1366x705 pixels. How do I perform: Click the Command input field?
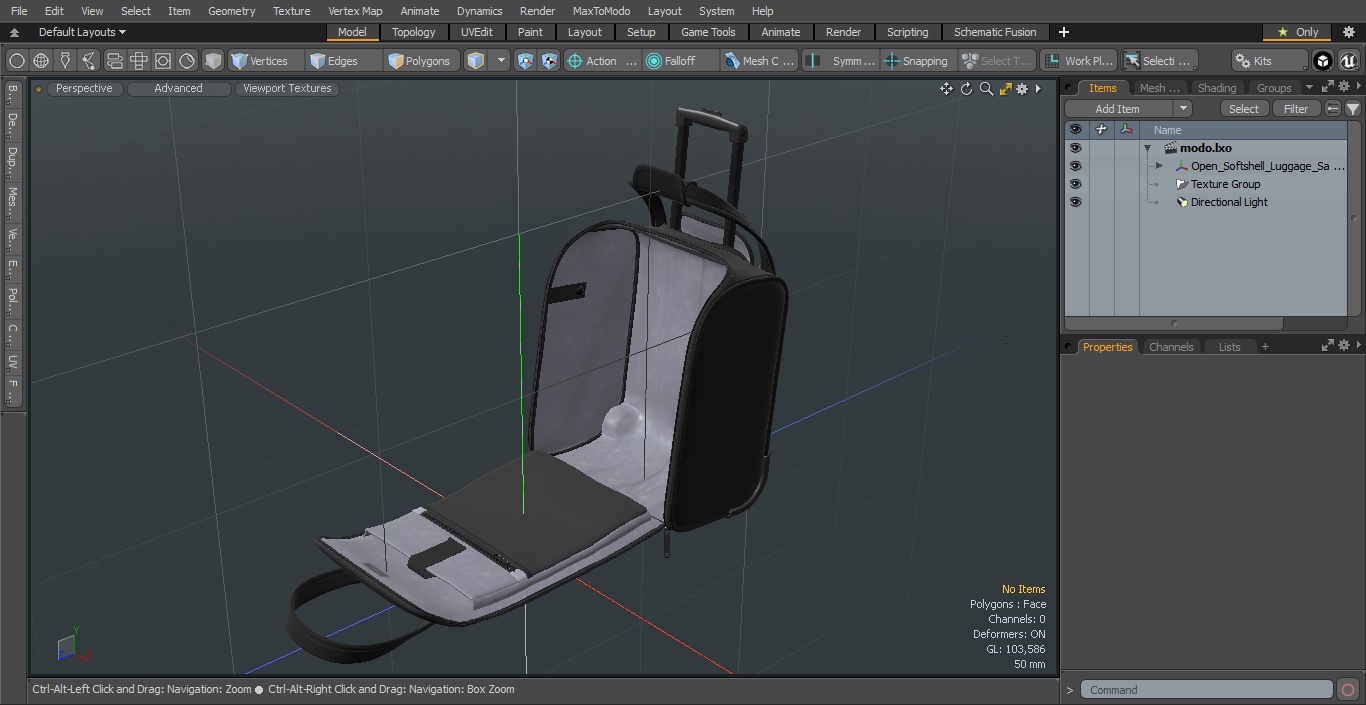click(x=1207, y=690)
